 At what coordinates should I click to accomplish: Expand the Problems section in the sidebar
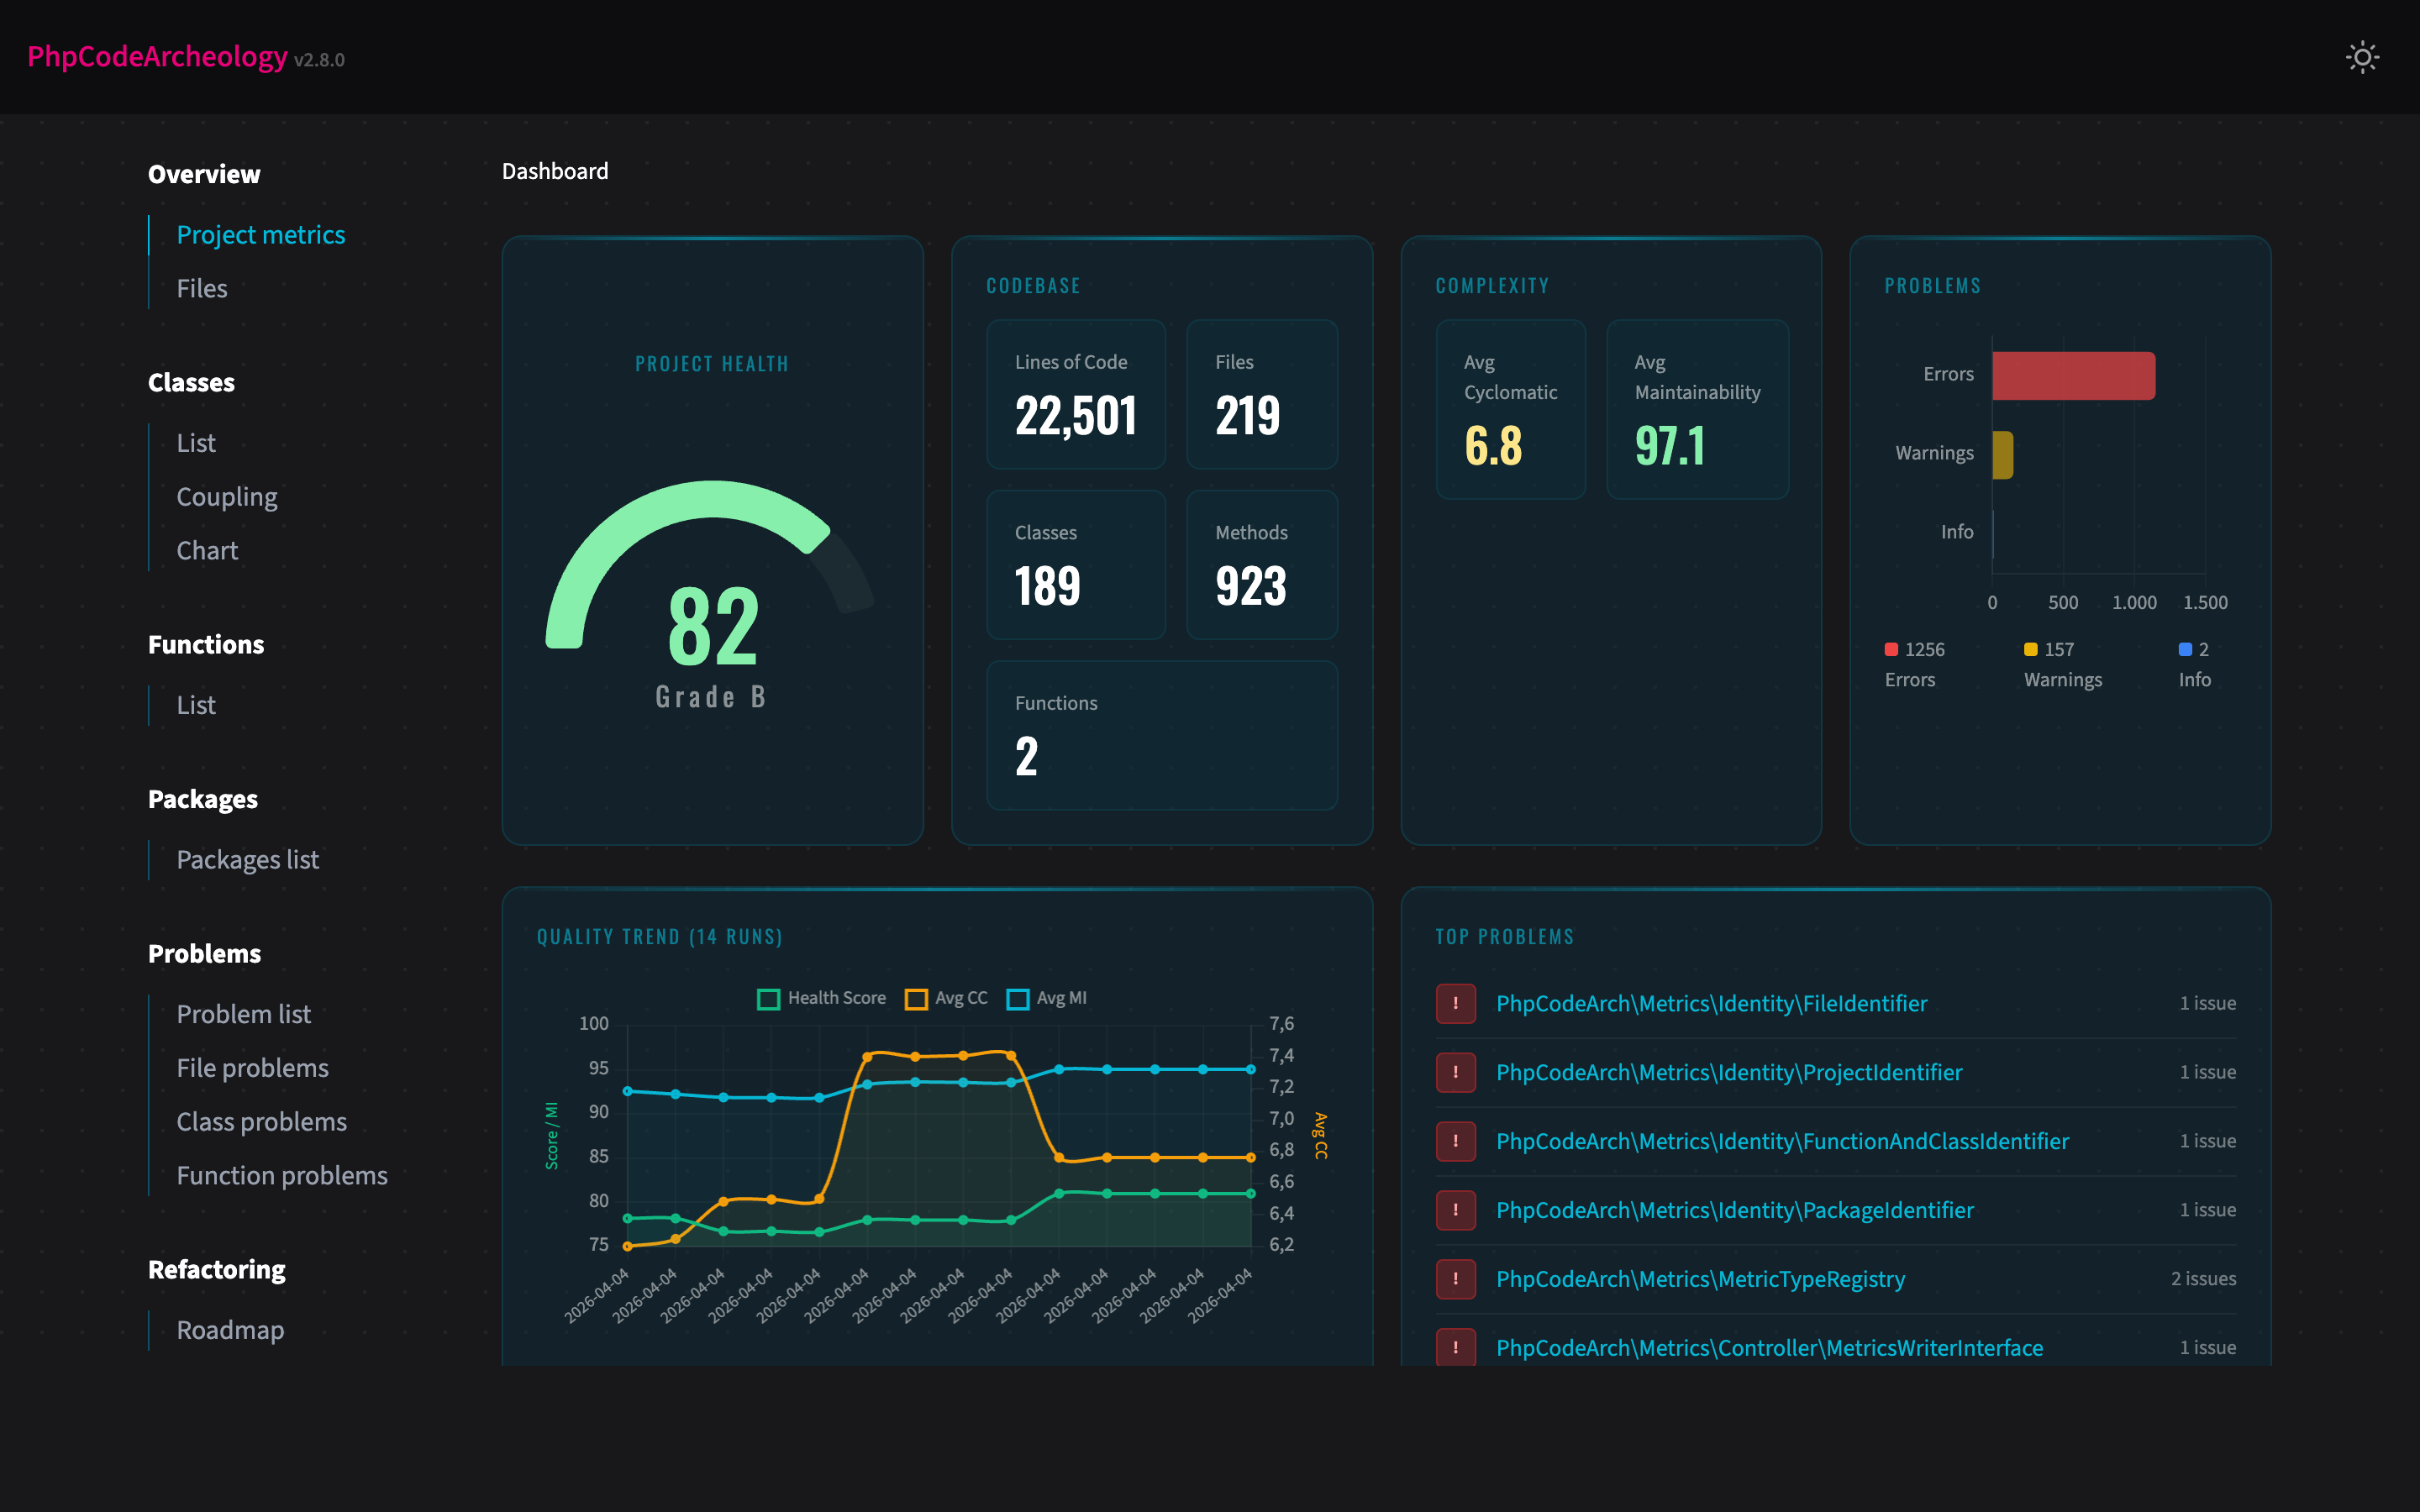pos(204,953)
